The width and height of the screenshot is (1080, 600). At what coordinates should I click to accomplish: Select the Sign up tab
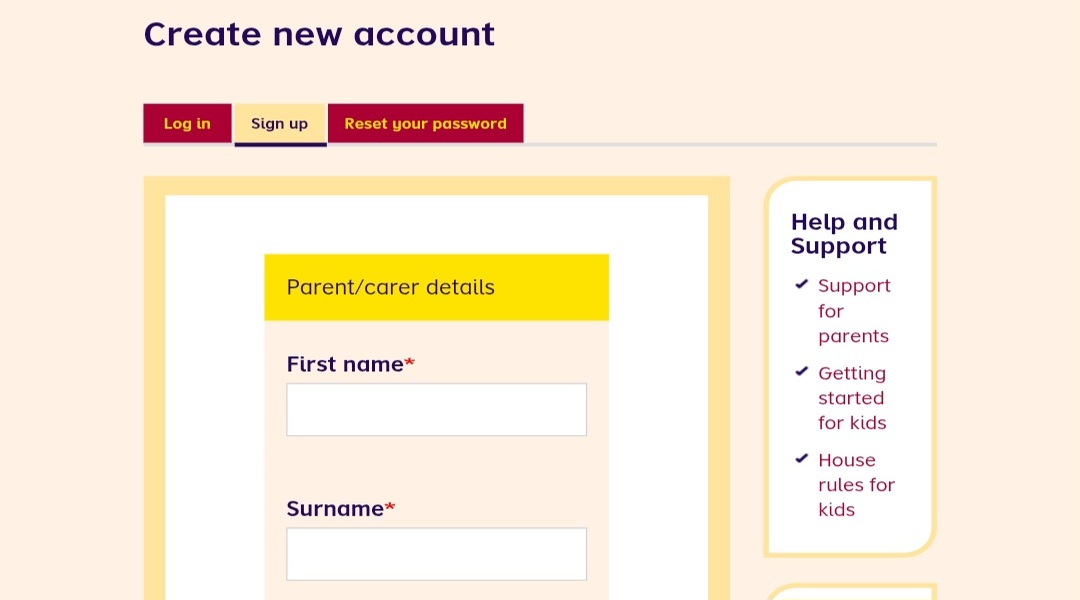pos(280,124)
